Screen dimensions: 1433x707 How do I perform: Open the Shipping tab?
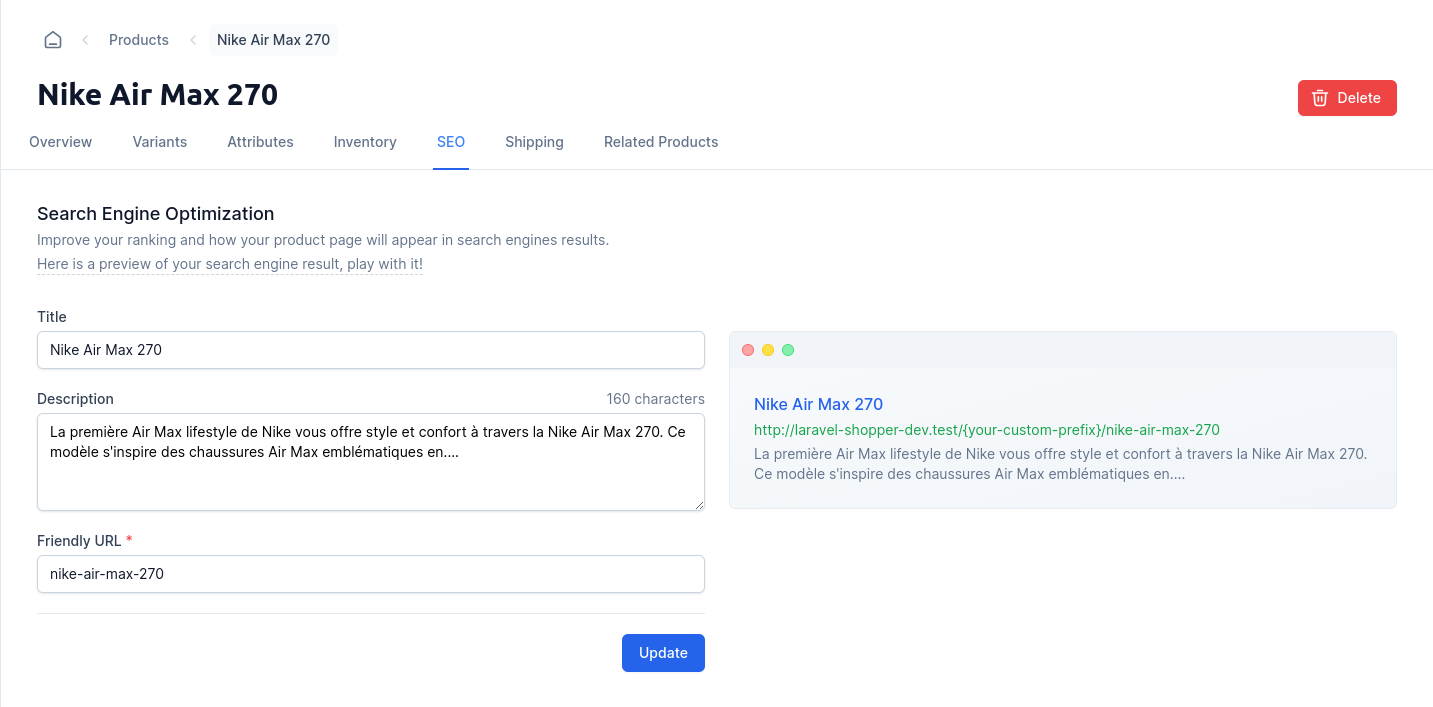[534, 142]
